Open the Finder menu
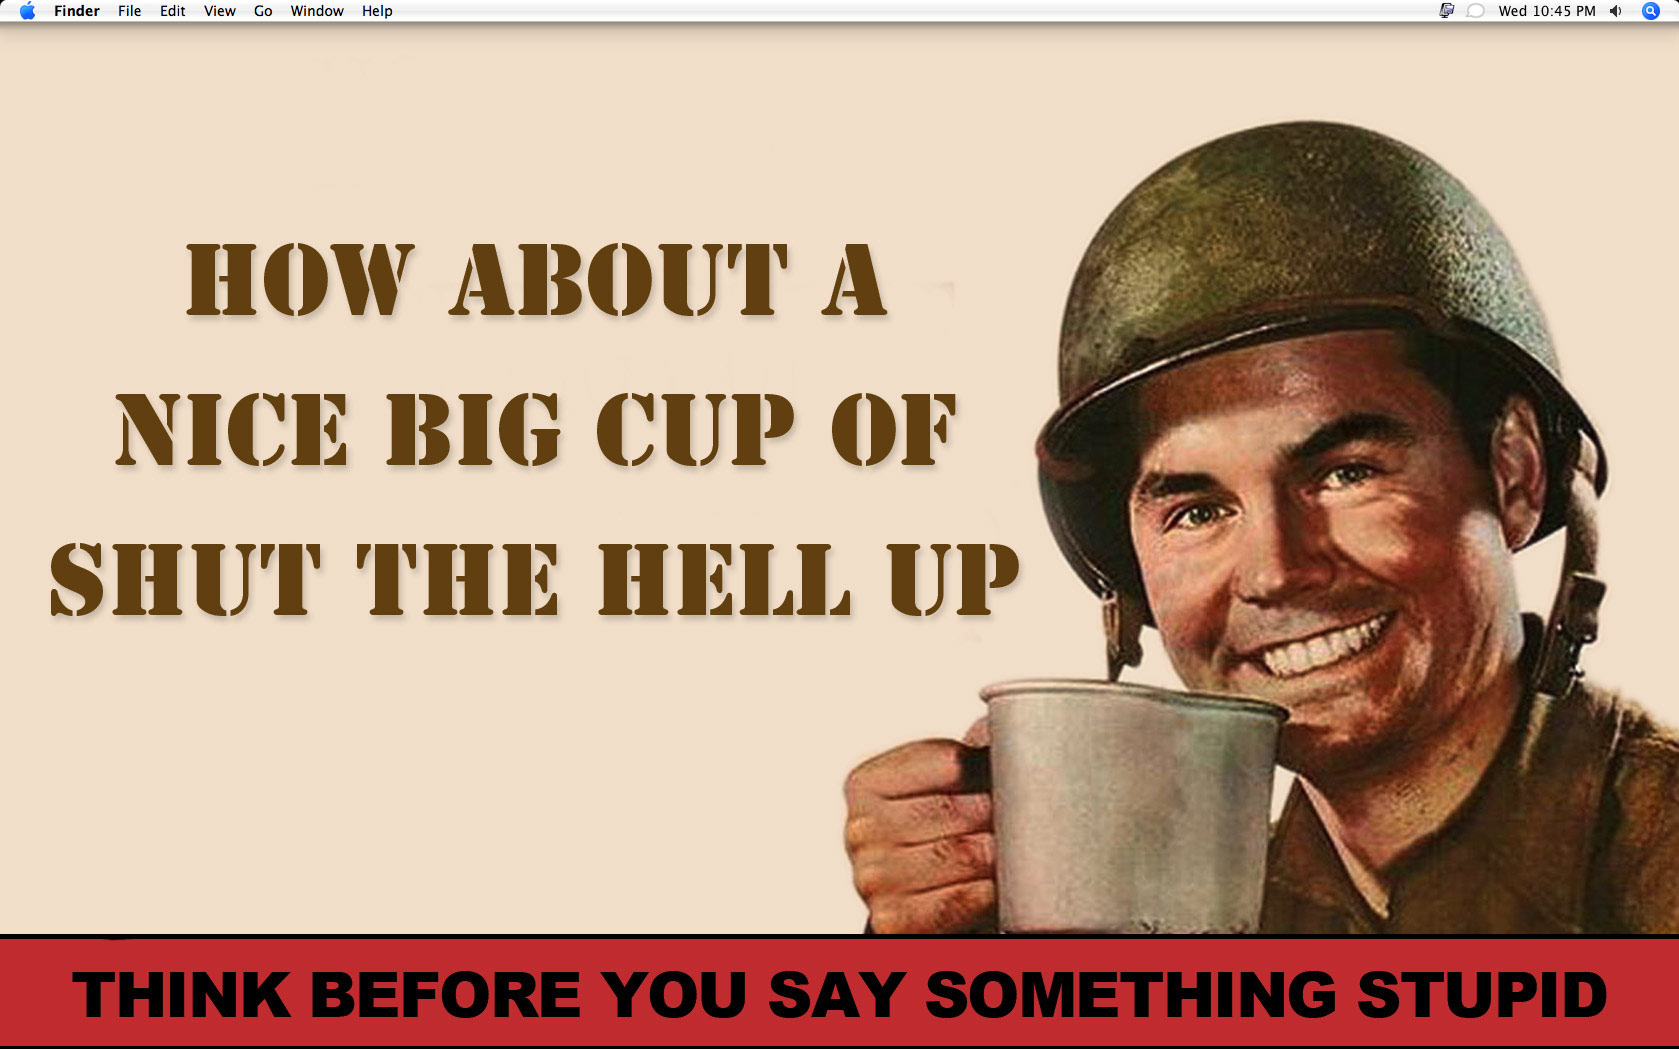Image resolution: width=1679 pixels, height=1049 pixels. coord(77,11)
